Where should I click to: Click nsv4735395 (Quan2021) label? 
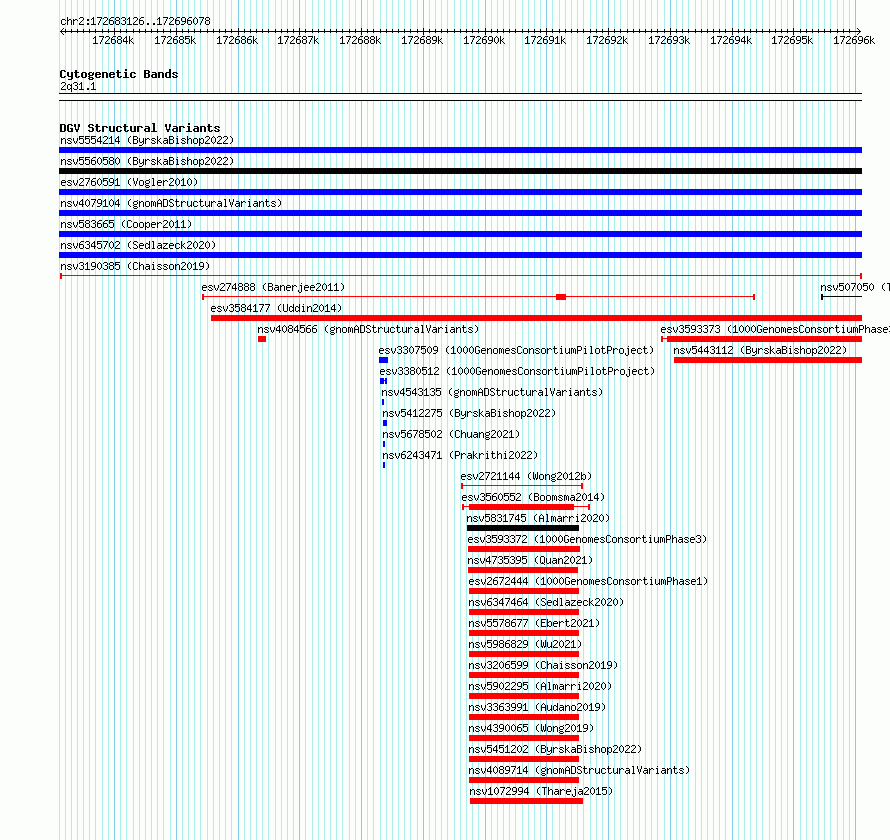click(530, 560)
